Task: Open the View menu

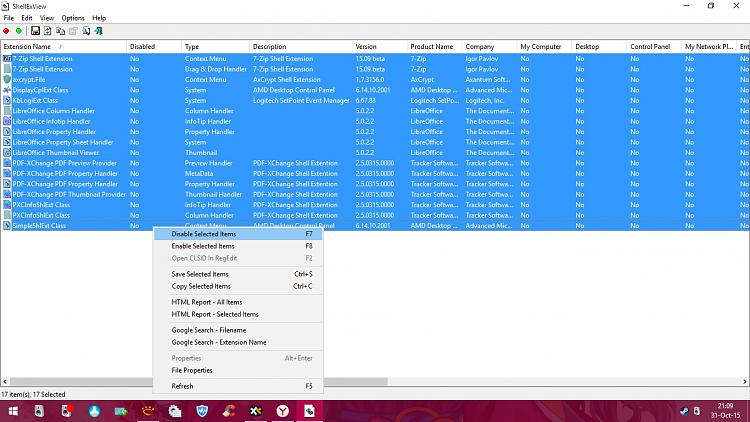Action: tap(47, 18)
